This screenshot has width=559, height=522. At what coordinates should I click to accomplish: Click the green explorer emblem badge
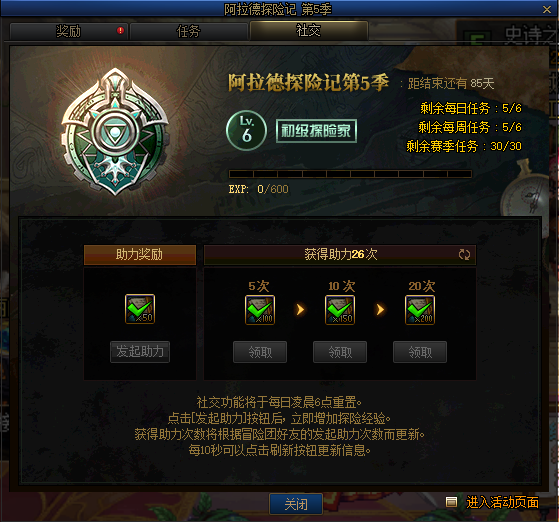click(115, 132)
